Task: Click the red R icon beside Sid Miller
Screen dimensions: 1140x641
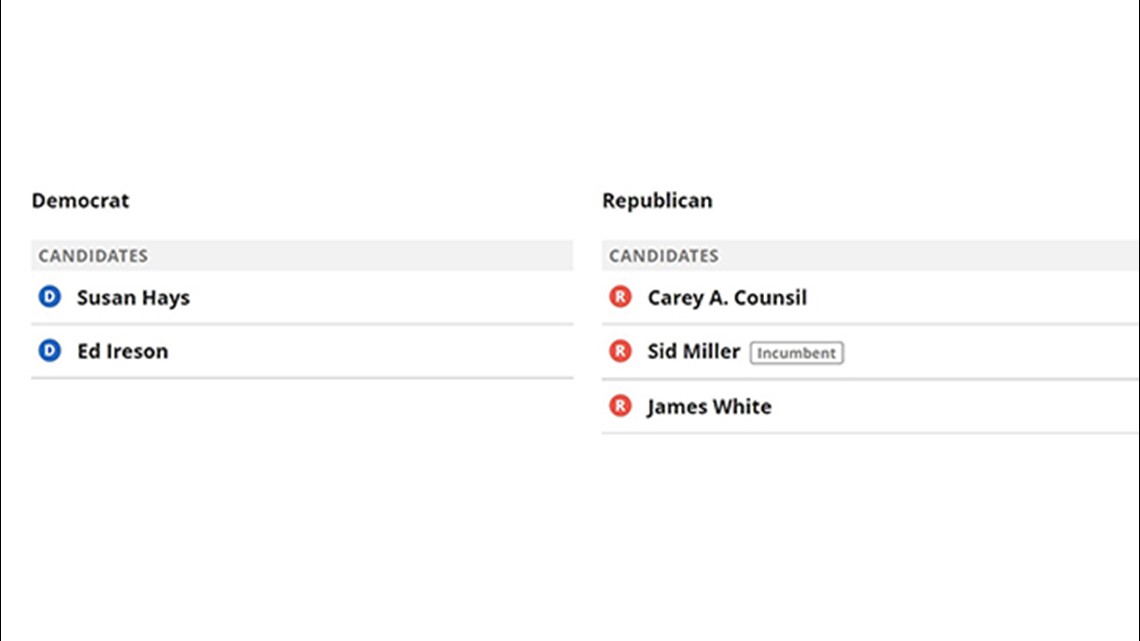Action: (x=620, y=351)
